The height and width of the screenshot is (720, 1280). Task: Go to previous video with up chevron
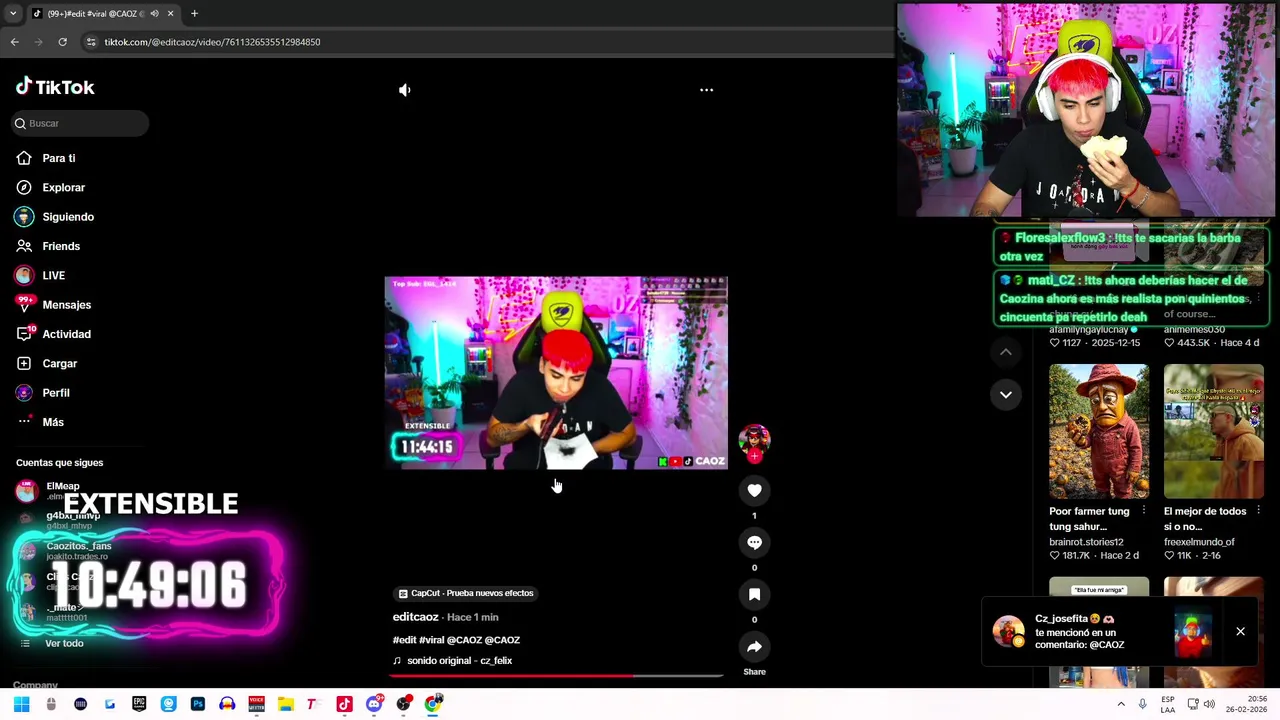tap(1006, 352)
